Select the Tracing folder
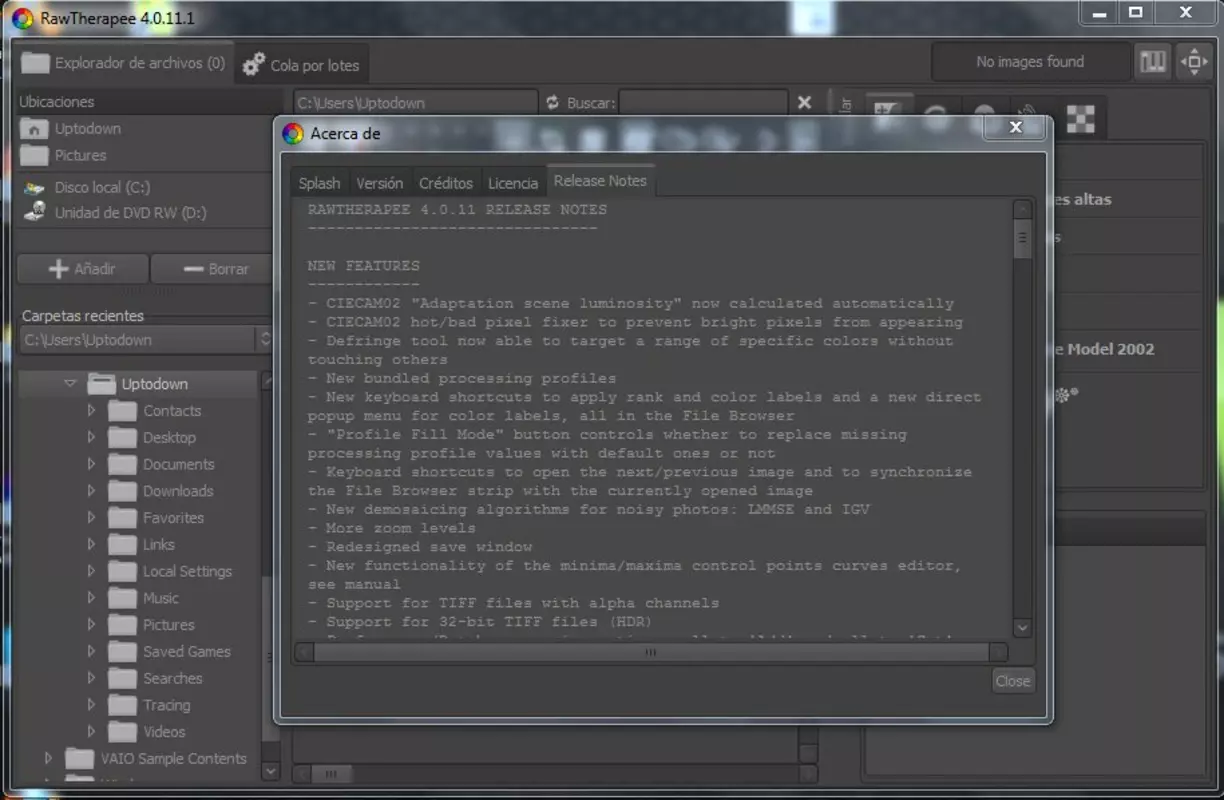Screen dimensions: 1224x800 coord(166,705)
